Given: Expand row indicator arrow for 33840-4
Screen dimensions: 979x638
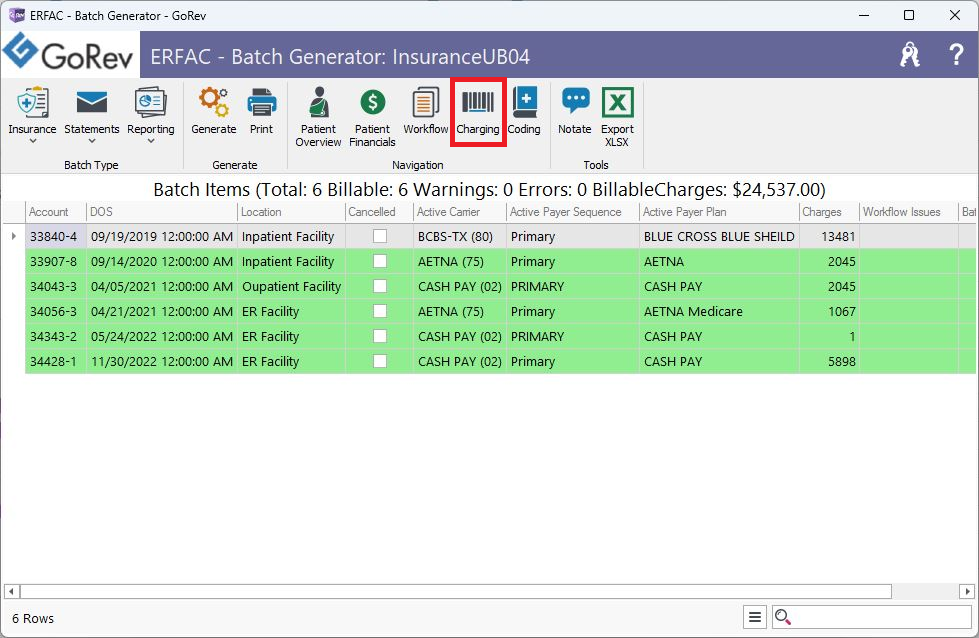Looking at the screenshot, I should pyautogui.click(x=14, y=236).
